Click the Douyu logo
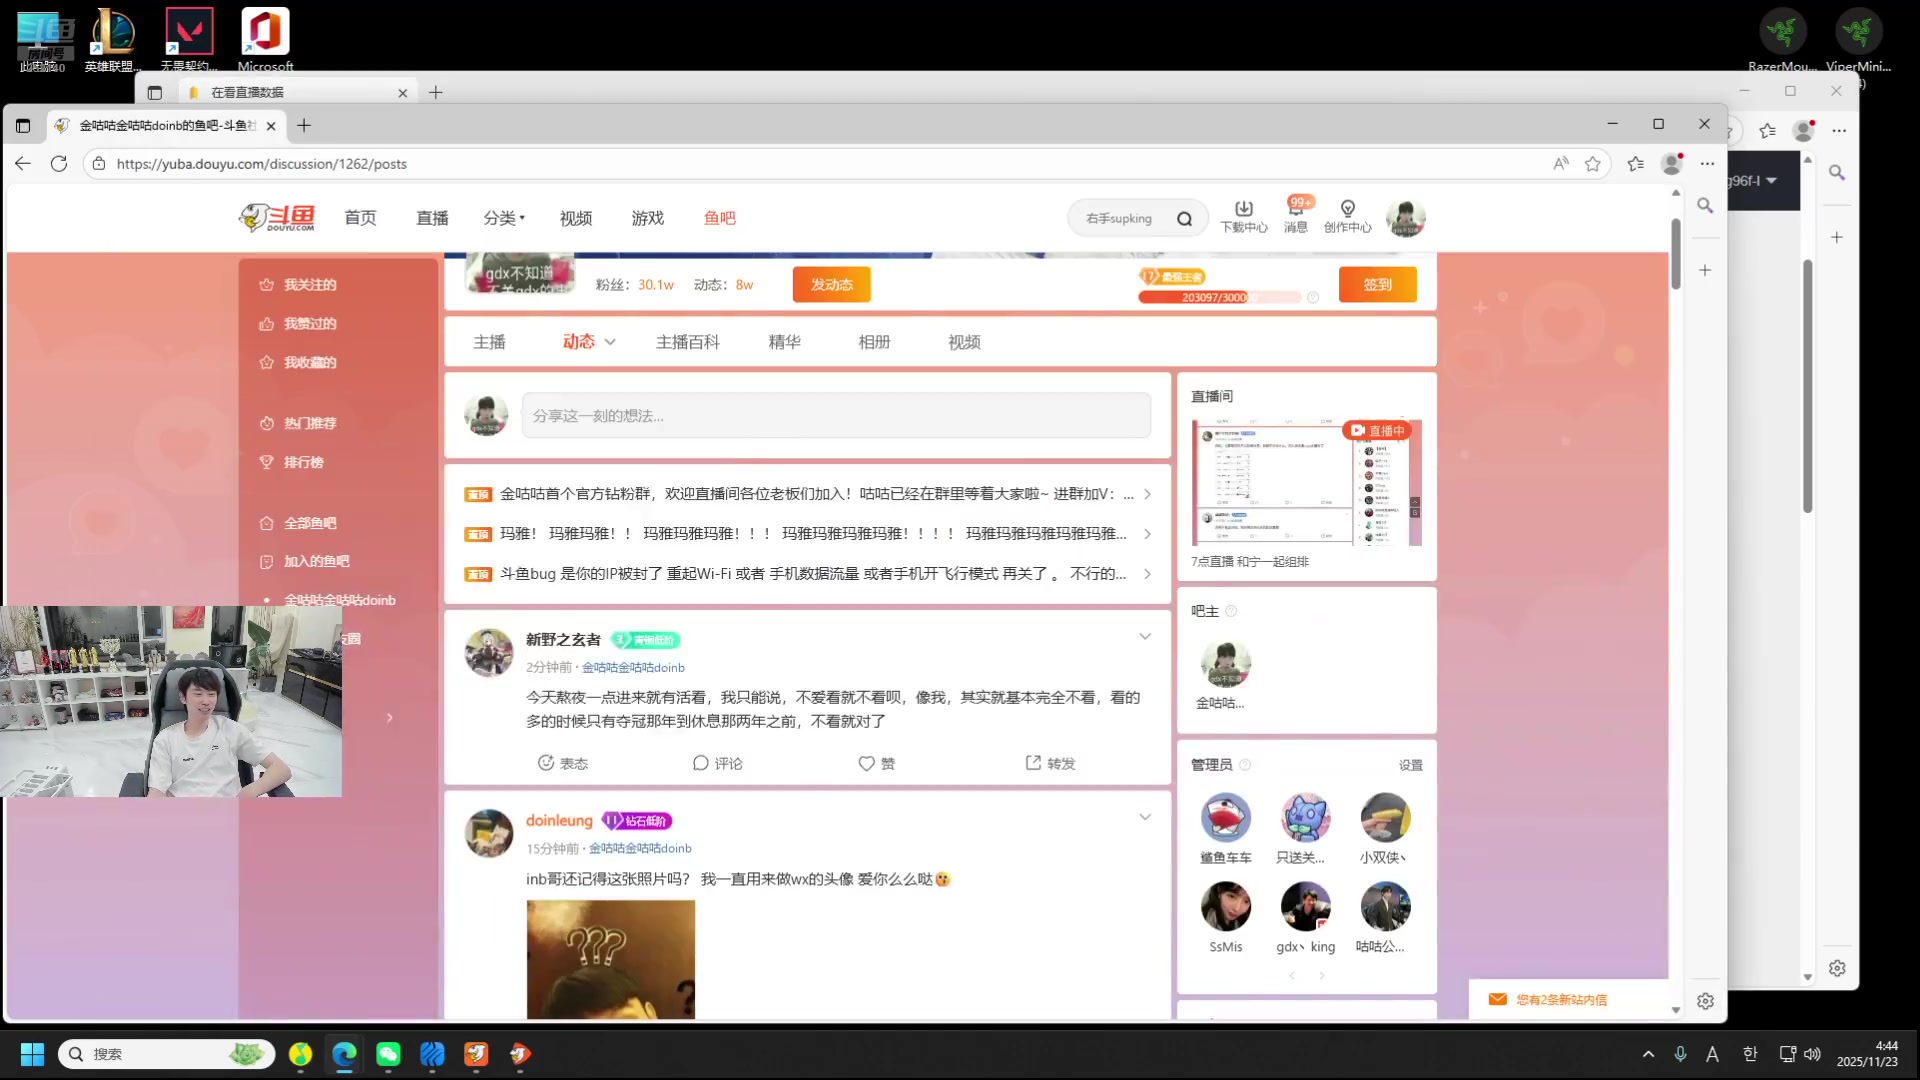Viewport: 1920px width, 1080px height. [276, 217]
